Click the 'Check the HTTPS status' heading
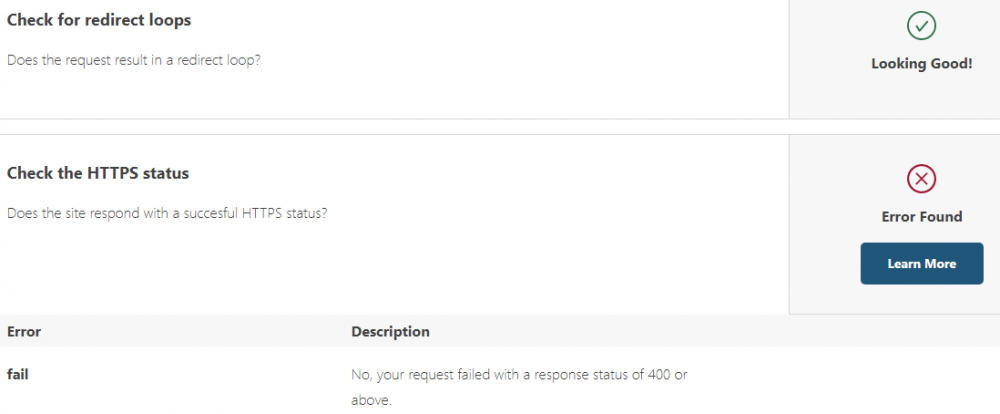Screen dimensions: 1000x414 point(98,173)
